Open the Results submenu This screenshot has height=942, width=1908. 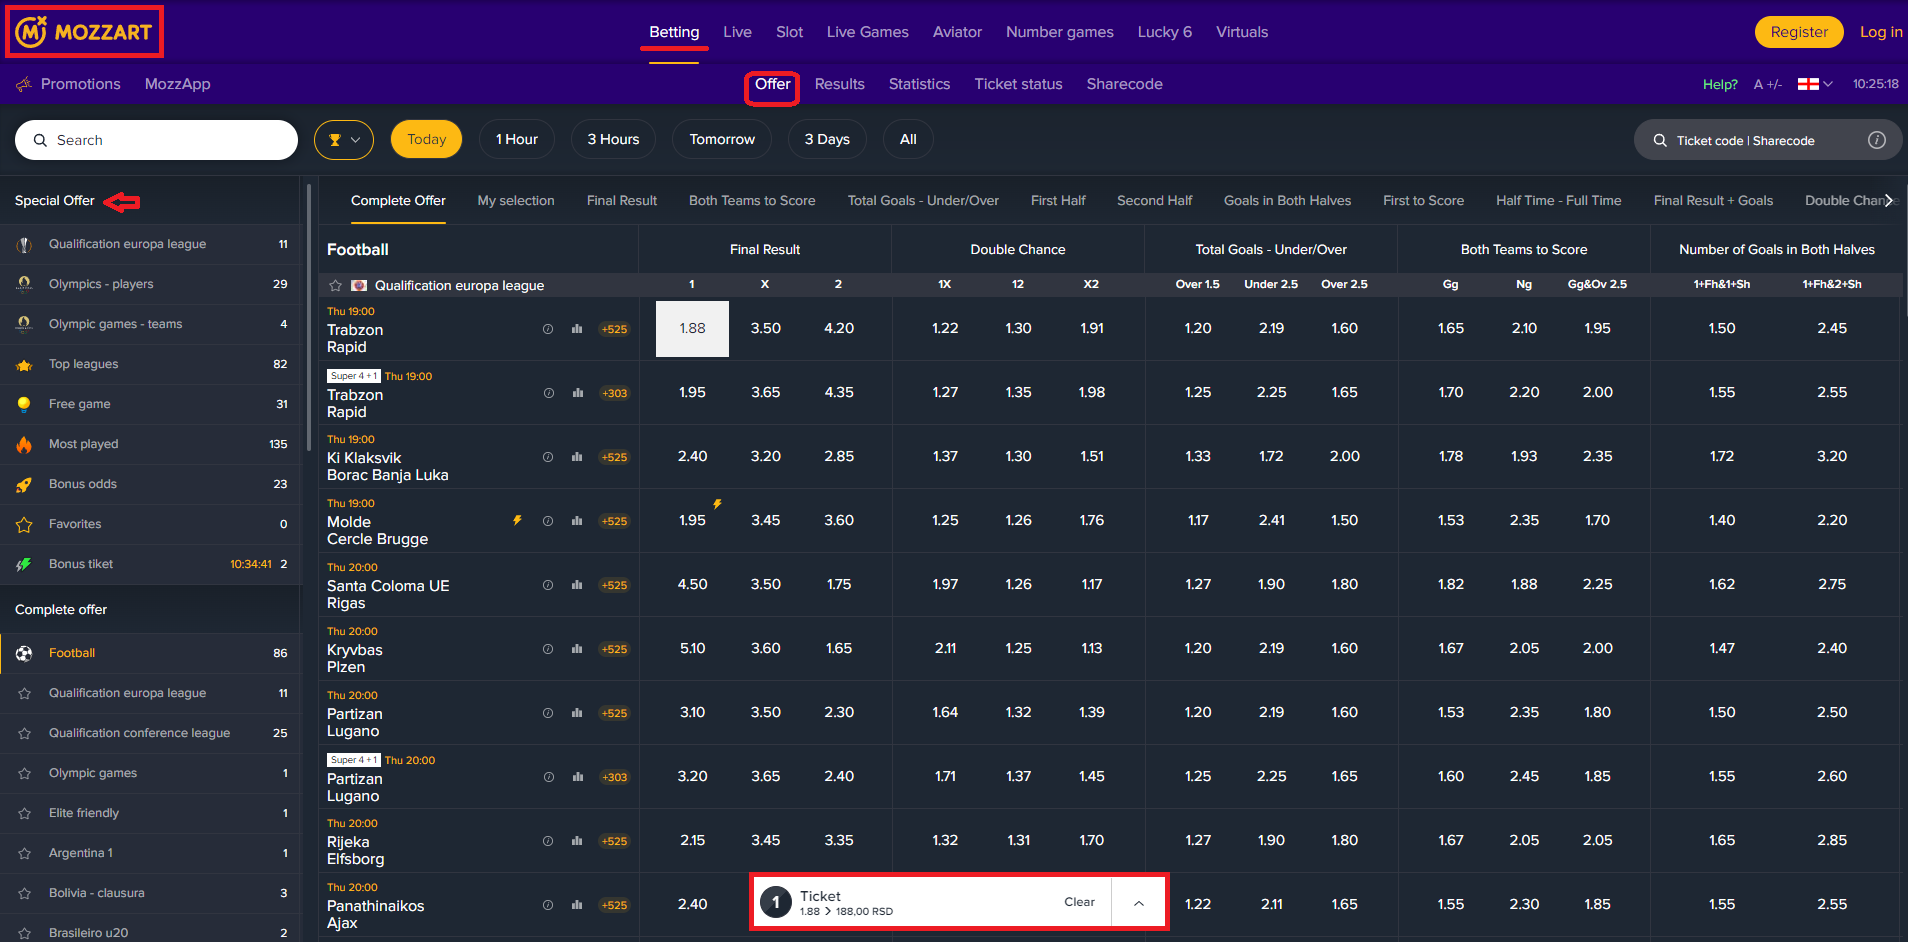839,84
